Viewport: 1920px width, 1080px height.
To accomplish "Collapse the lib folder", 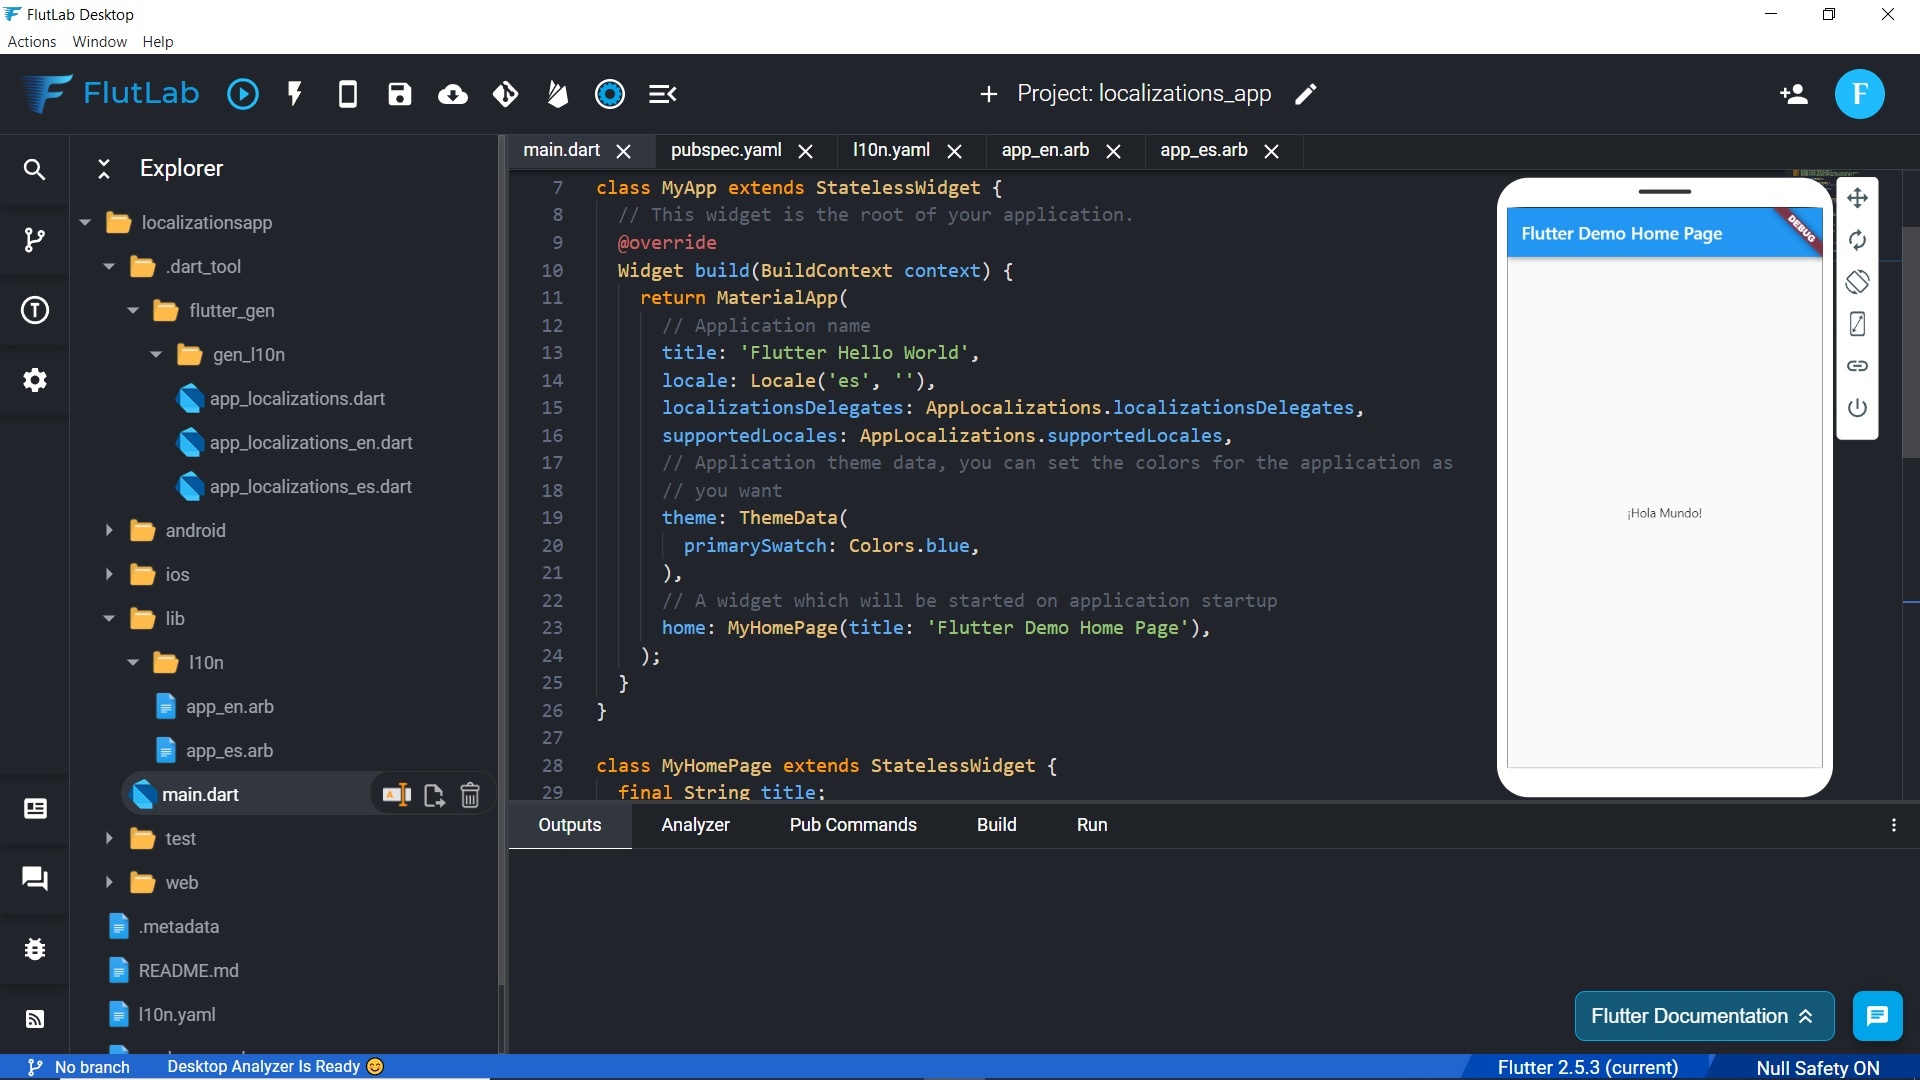I will coord(109,619).
